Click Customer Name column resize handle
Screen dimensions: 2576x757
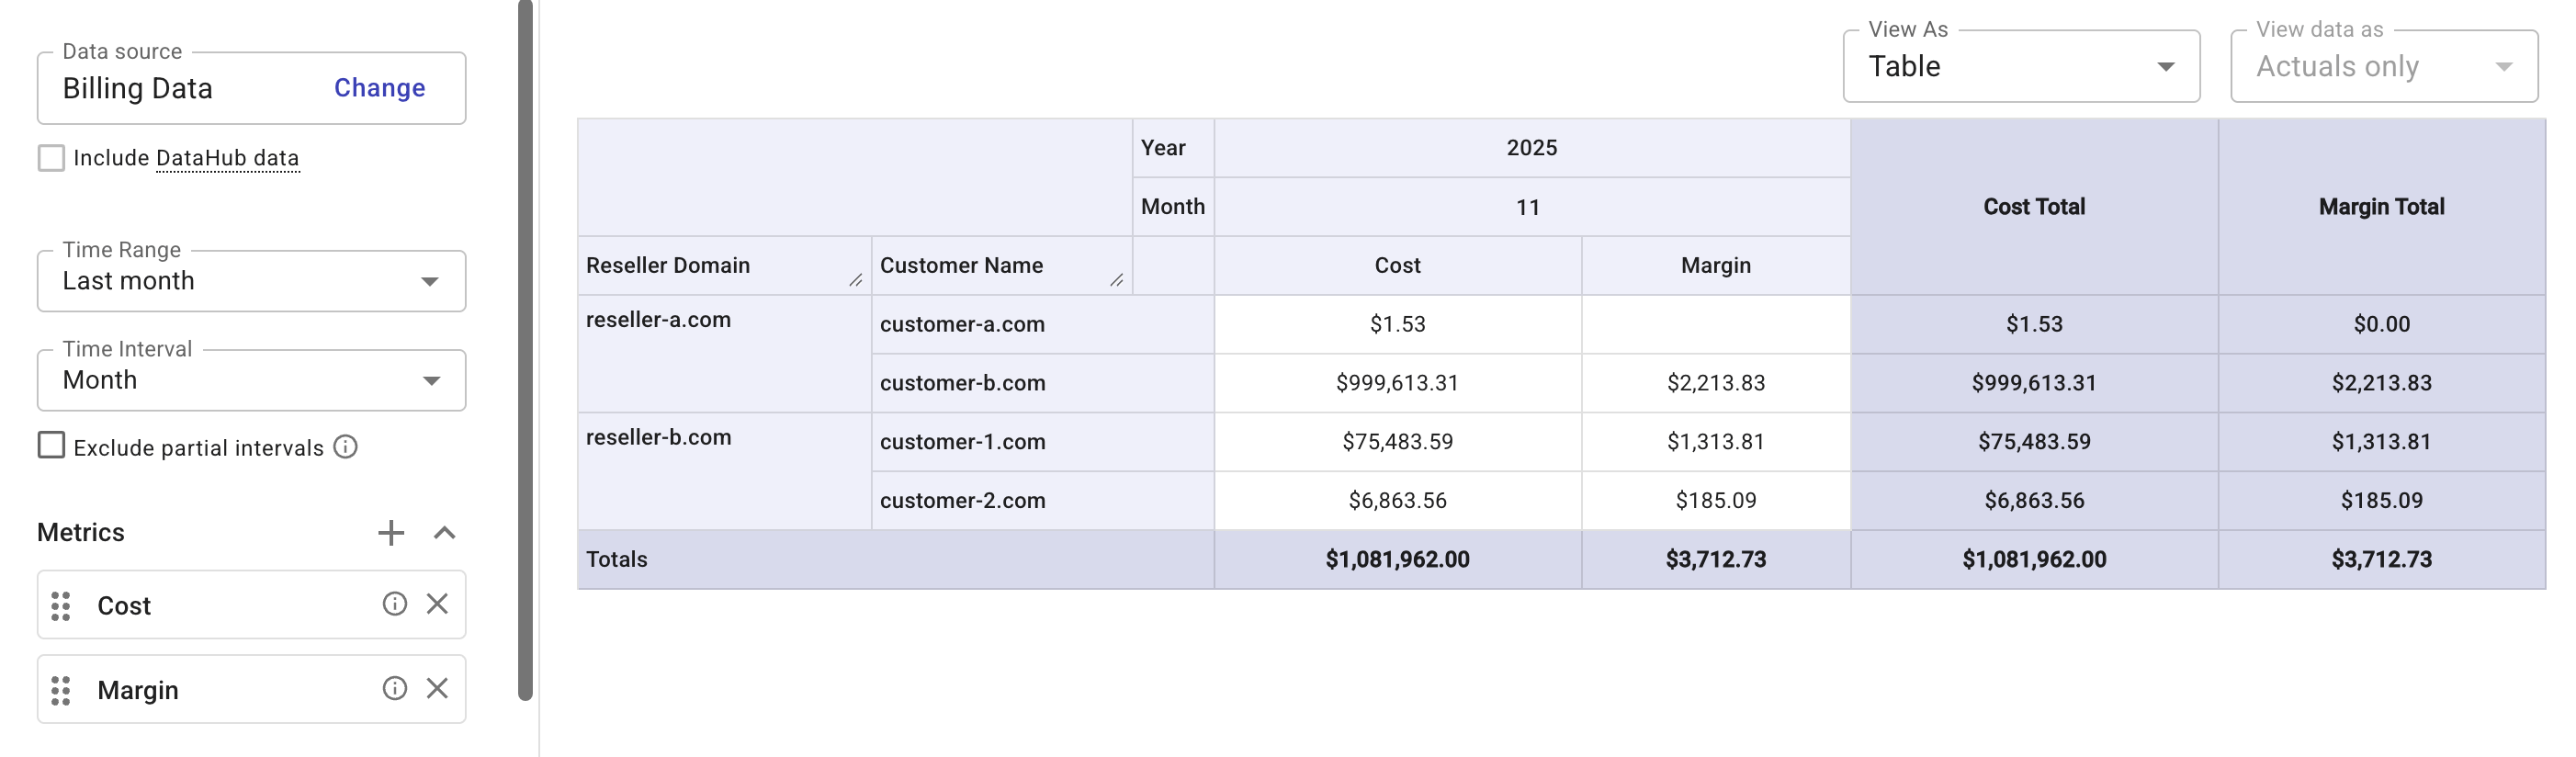tap(1117, 281)
